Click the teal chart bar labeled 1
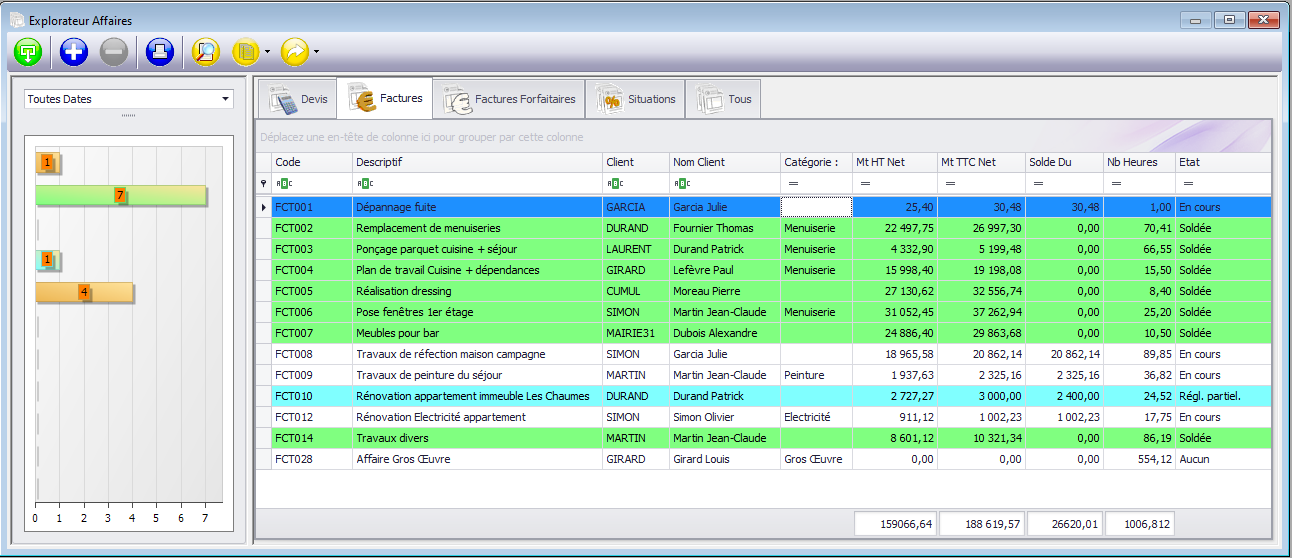 click(48, 260)
